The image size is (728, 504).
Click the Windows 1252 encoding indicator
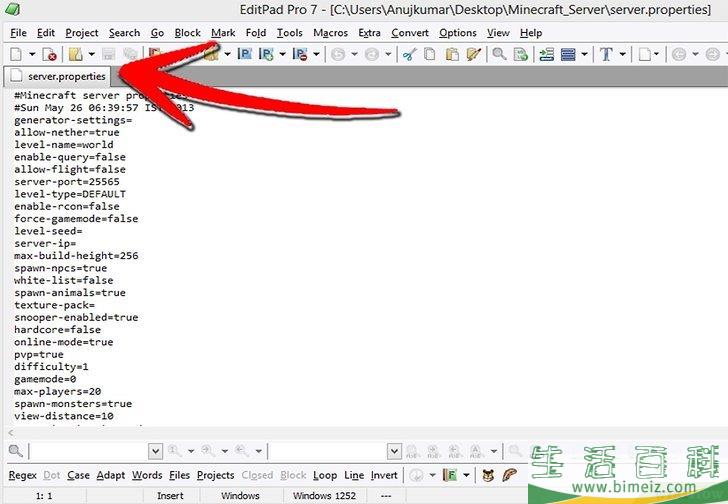click(x=324, y=496)
